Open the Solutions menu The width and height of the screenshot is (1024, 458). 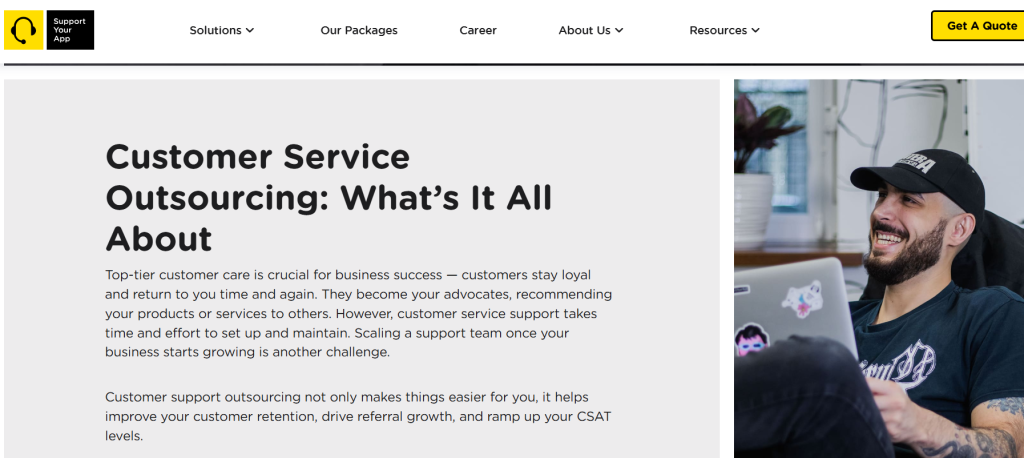point(215,30)
